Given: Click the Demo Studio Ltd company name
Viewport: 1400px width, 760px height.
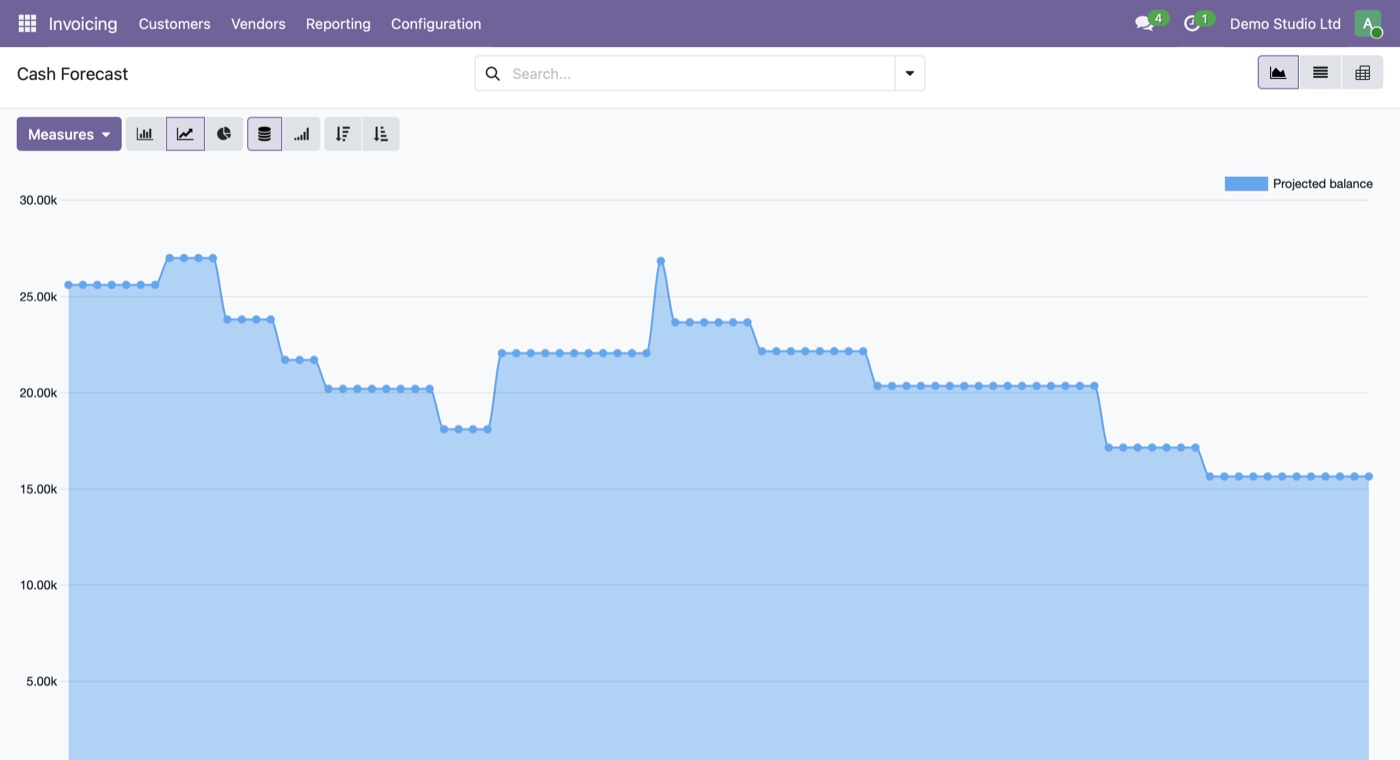Looking at the screenshot, I should tap(1285, 23).
